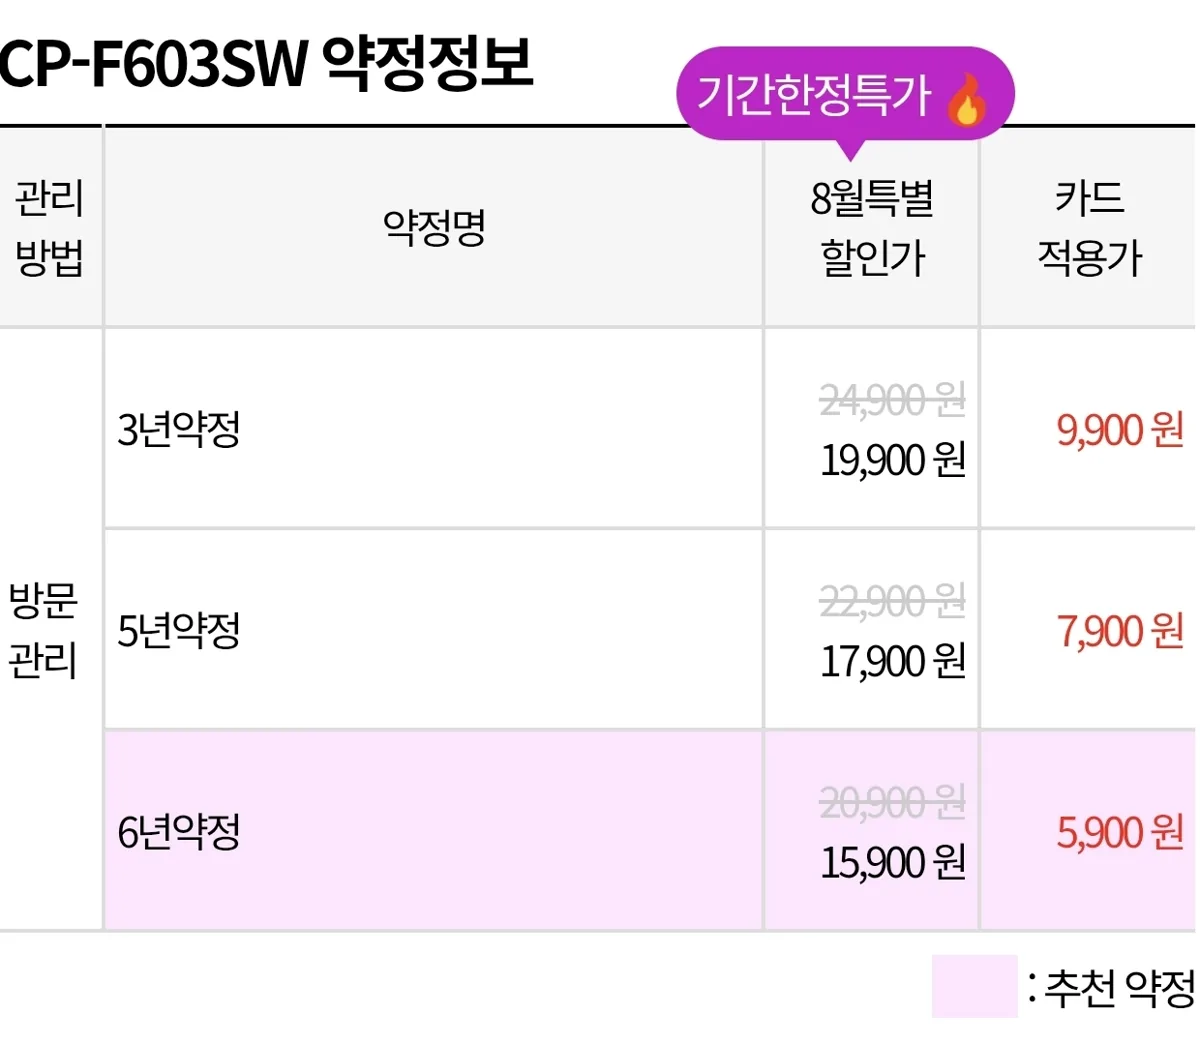1200x1044 pixels.
Task: Click the 5,900 원 card price
Action: (x=1120, y=832)
